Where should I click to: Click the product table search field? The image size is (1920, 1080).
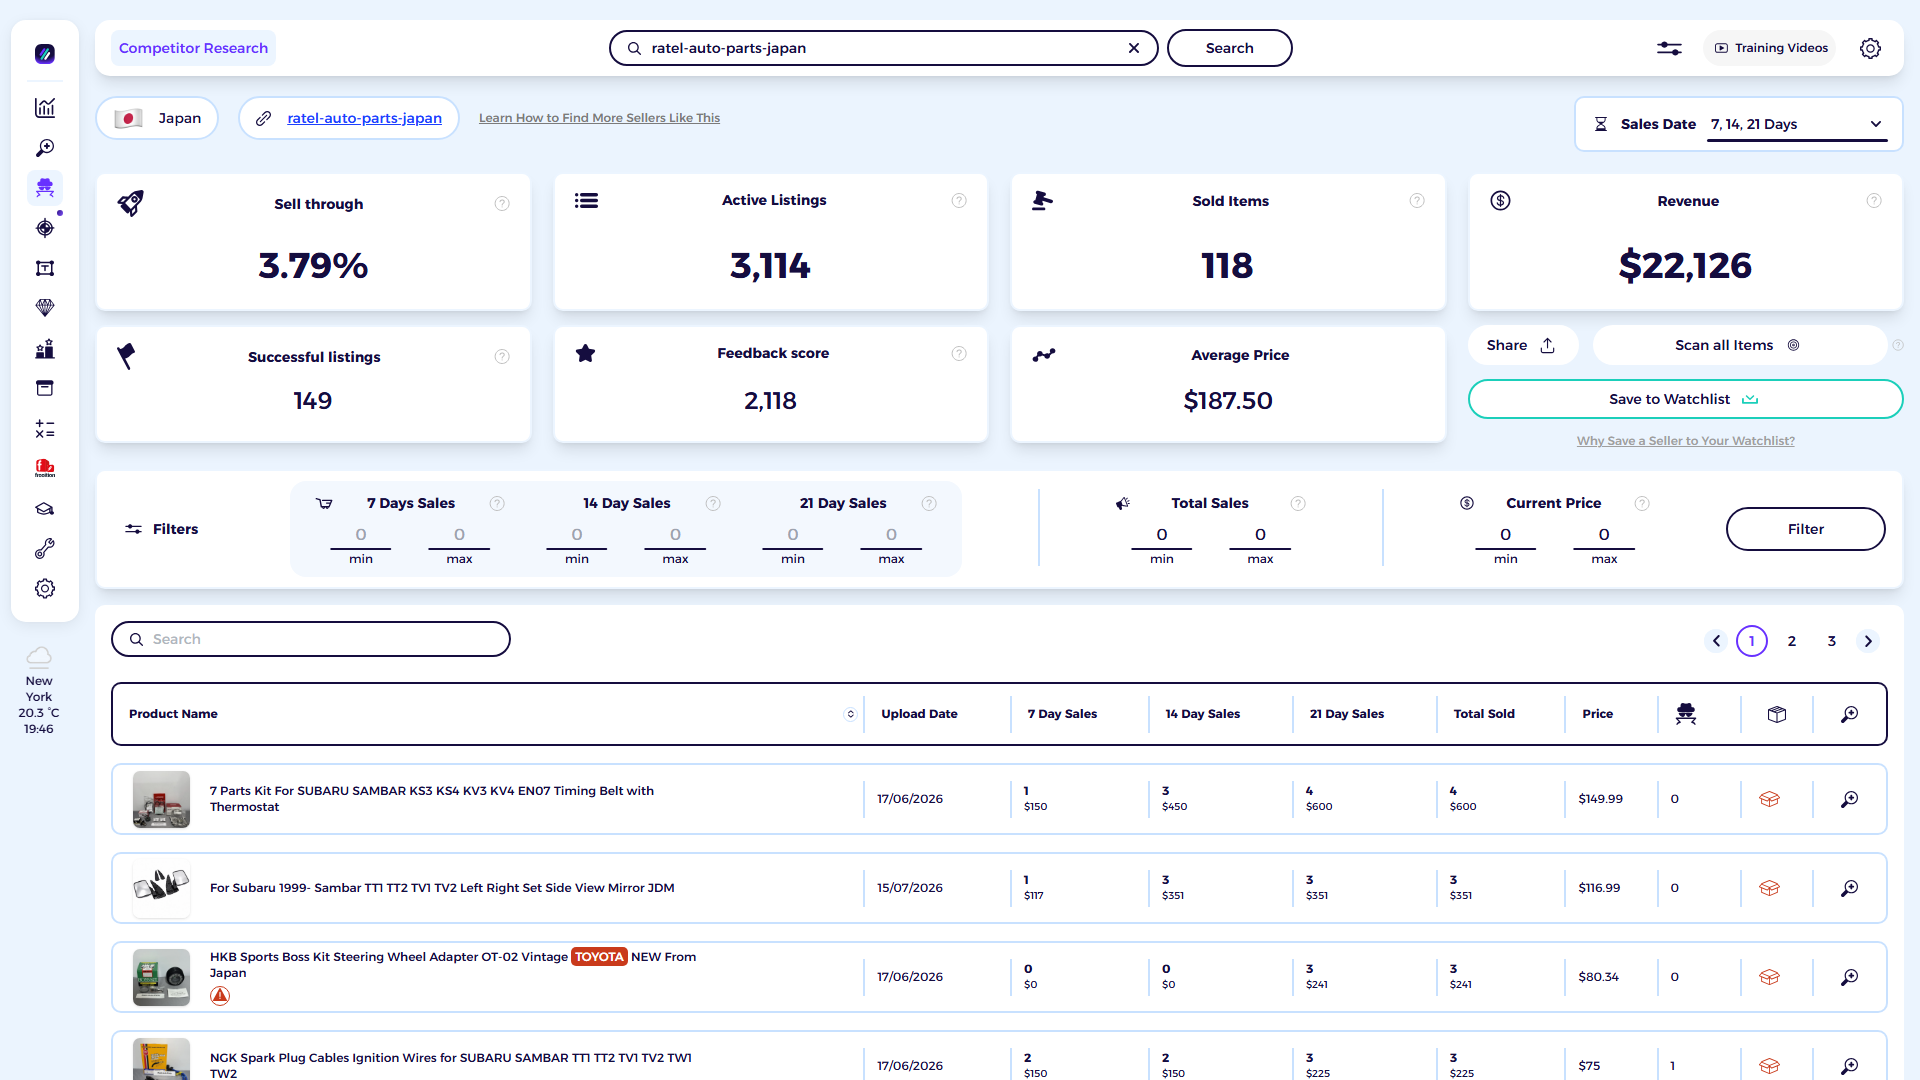[311, 639]
